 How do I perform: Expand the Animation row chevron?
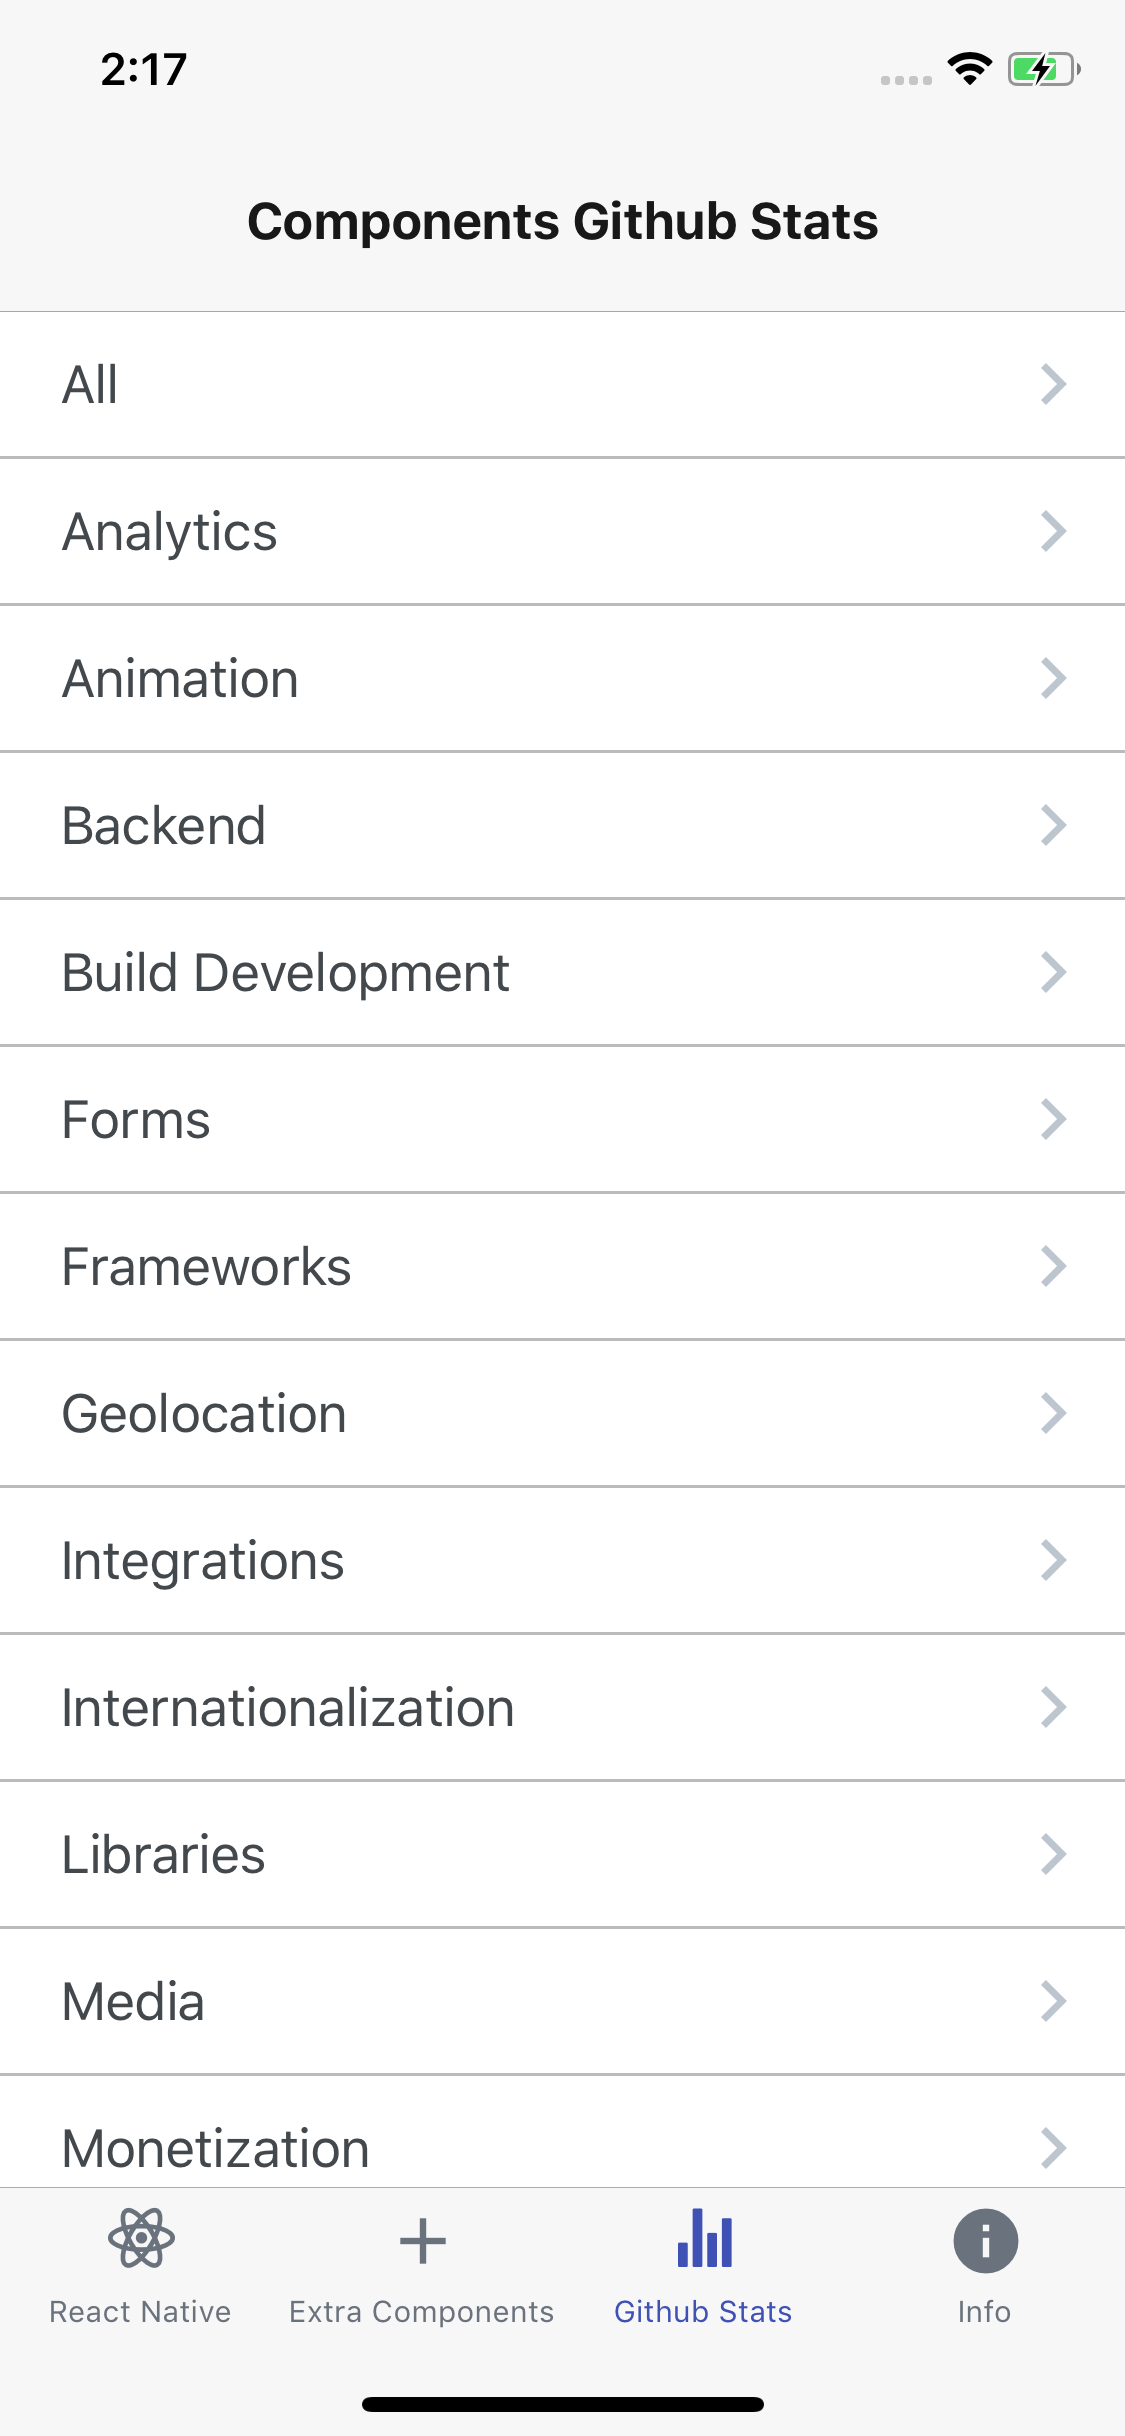(x=1053, y=679)
